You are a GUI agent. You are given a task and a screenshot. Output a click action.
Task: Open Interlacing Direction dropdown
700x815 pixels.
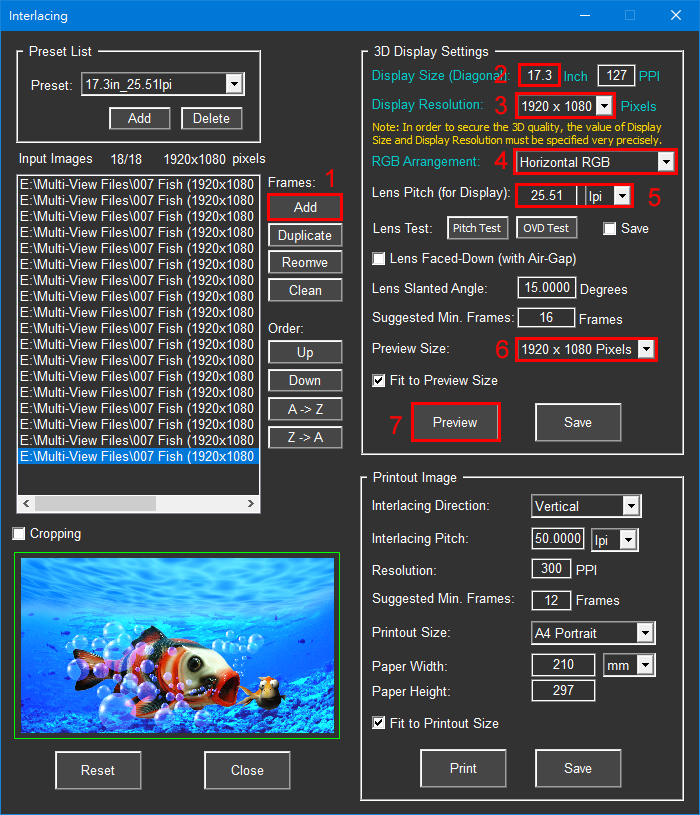[631, 506]
